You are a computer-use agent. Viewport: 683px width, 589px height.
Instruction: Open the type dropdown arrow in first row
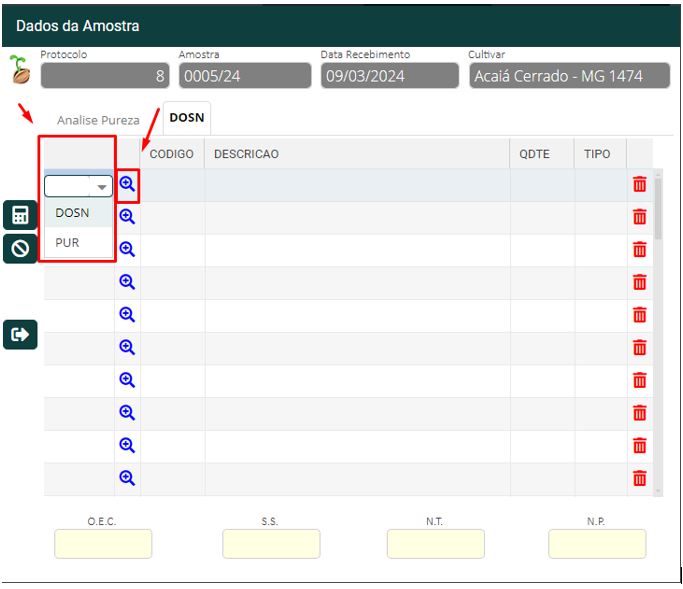click(x=102, y=187)
